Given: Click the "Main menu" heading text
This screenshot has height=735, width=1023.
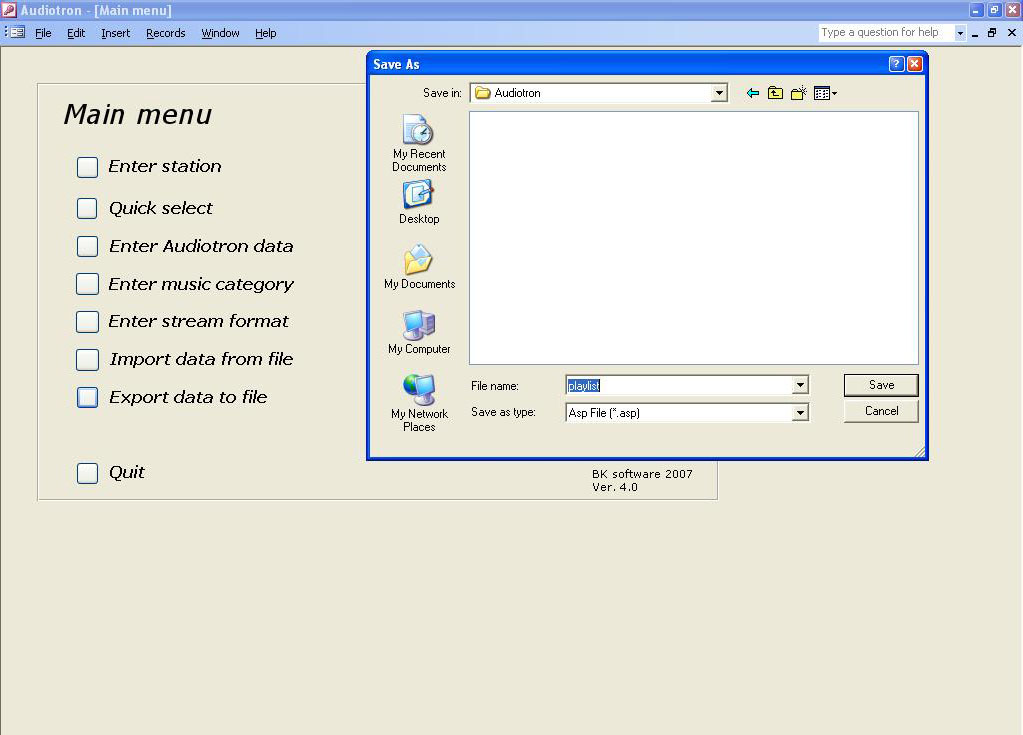Looking at the screenshot, I should 138,114.
